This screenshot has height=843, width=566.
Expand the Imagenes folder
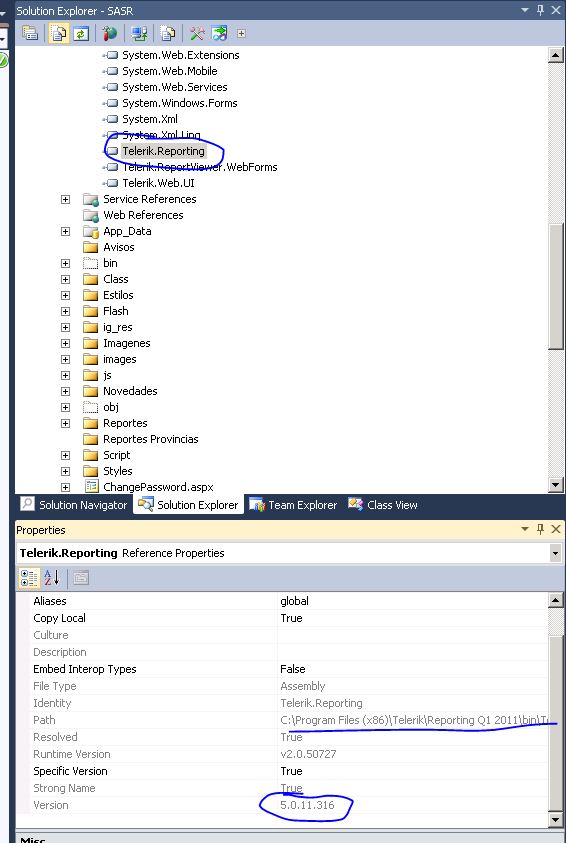(x=66, y=344)
